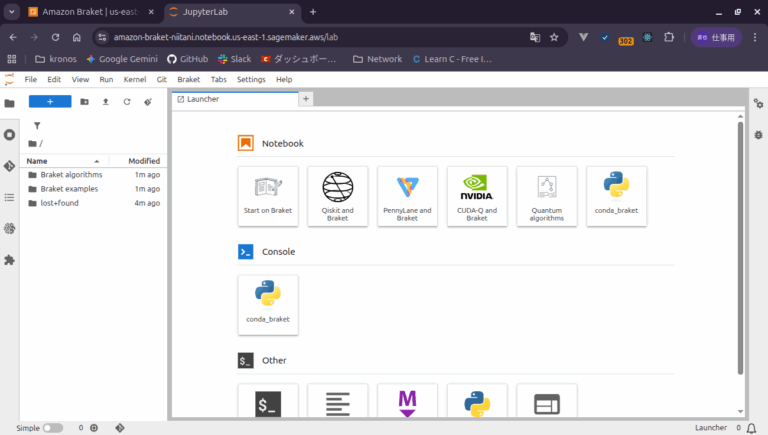Click the Git clone icon in file toolbar

pos(148,101)
